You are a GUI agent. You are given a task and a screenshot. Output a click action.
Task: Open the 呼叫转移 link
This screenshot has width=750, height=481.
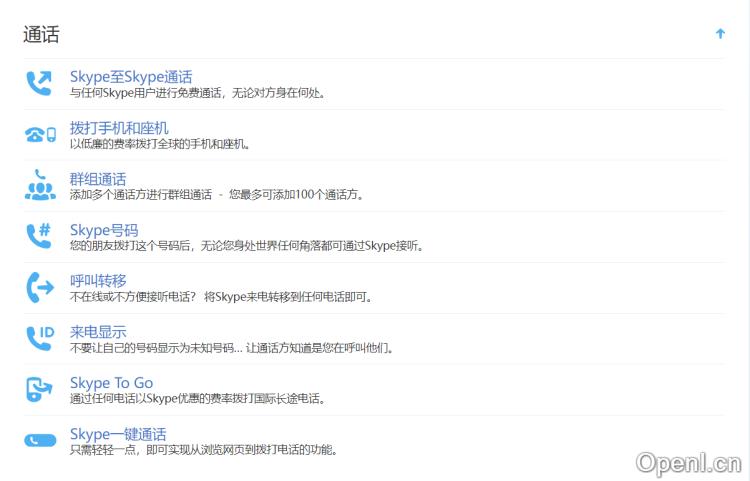(x=98, y=281)
